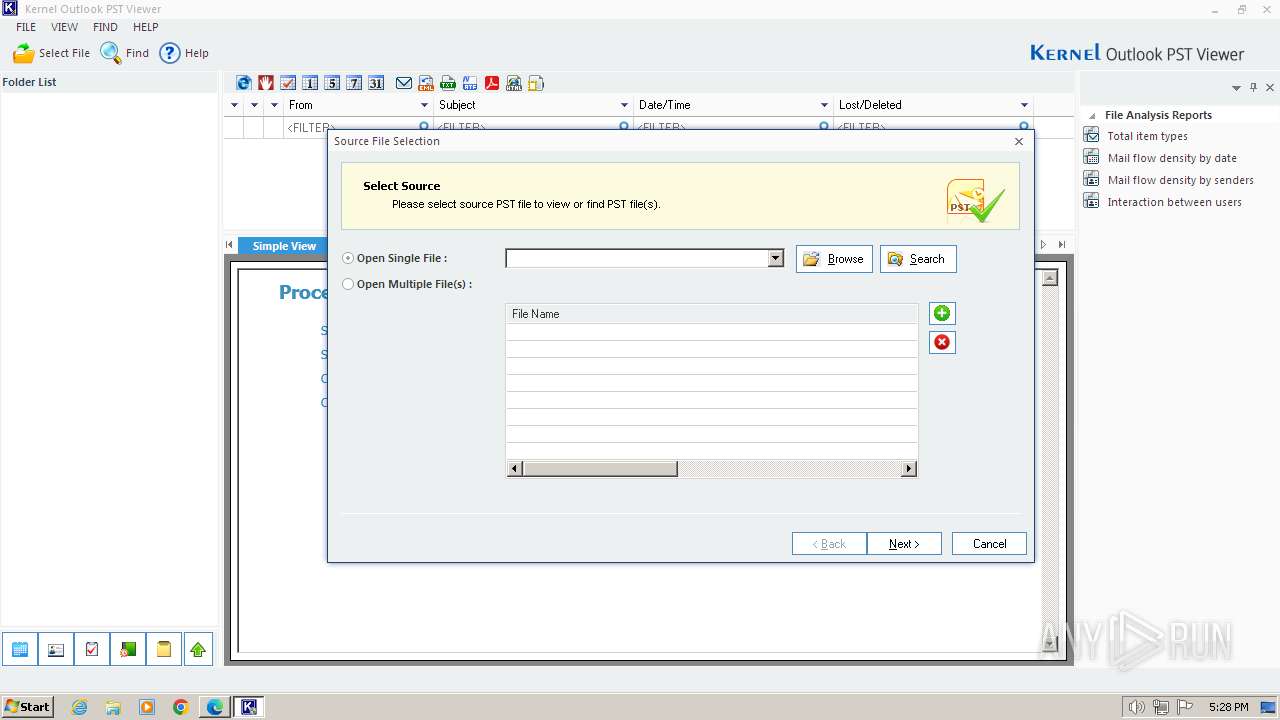
Task: Click the Find magnifier toolbar button
Action: pos(125,53)
